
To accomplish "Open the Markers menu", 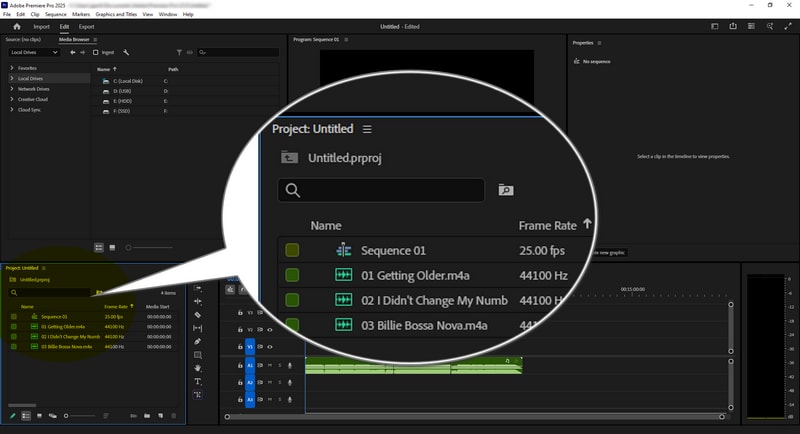I will 81,14.
